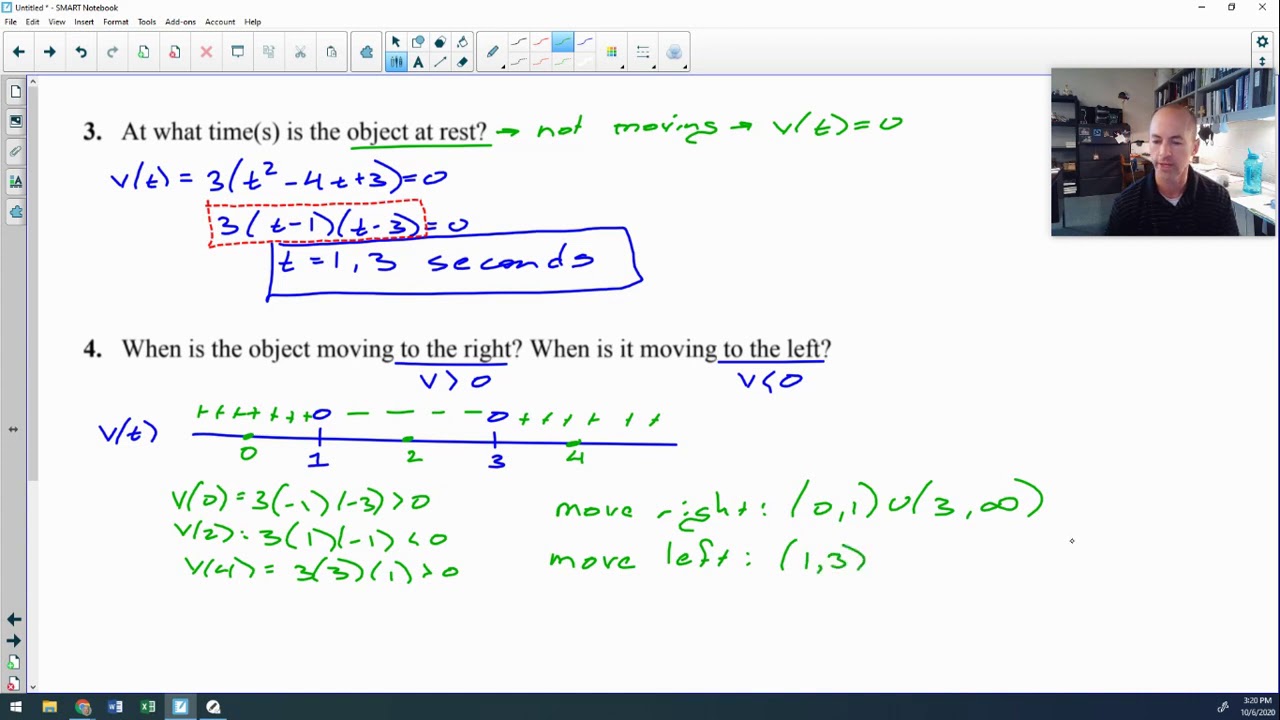
Task: Select the Lines tool
Action: tap(440, 62)
